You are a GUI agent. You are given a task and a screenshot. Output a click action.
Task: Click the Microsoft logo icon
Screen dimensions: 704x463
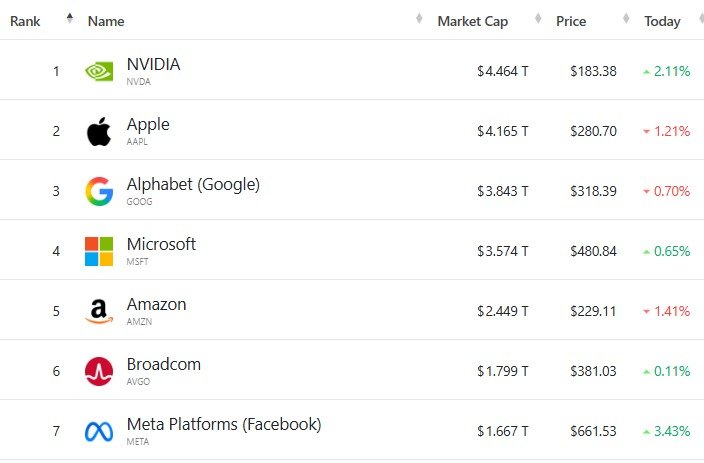(99, 251)
